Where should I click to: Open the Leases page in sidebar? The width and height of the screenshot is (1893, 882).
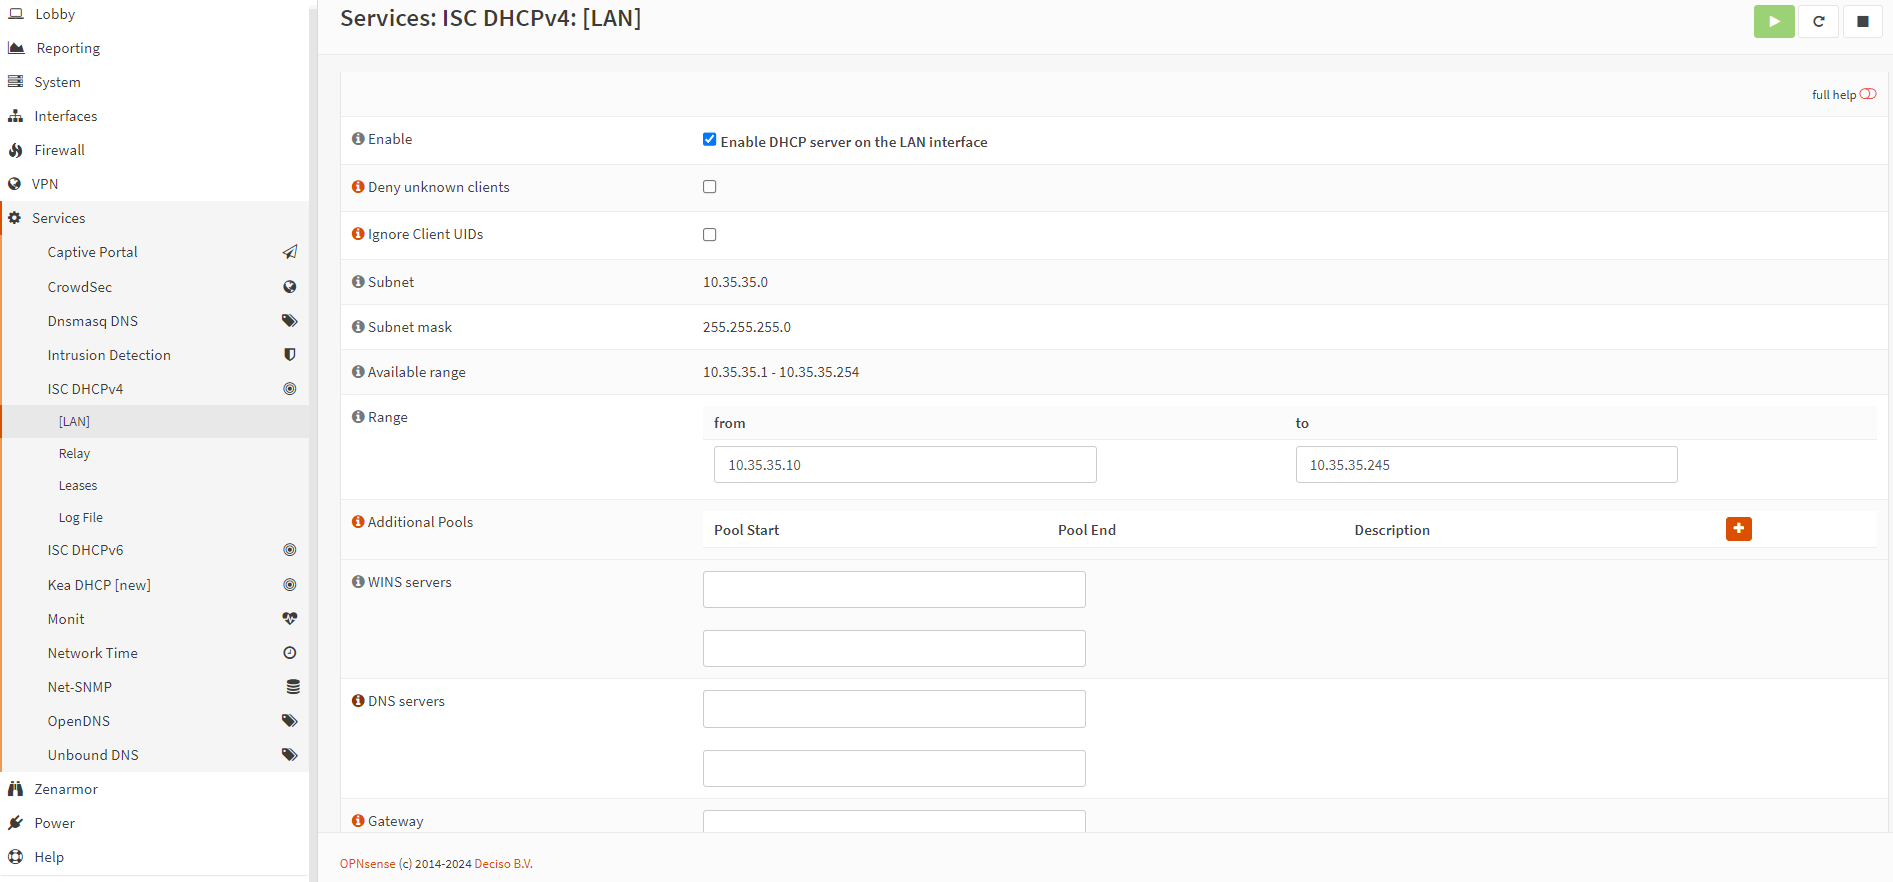[78, 486]
